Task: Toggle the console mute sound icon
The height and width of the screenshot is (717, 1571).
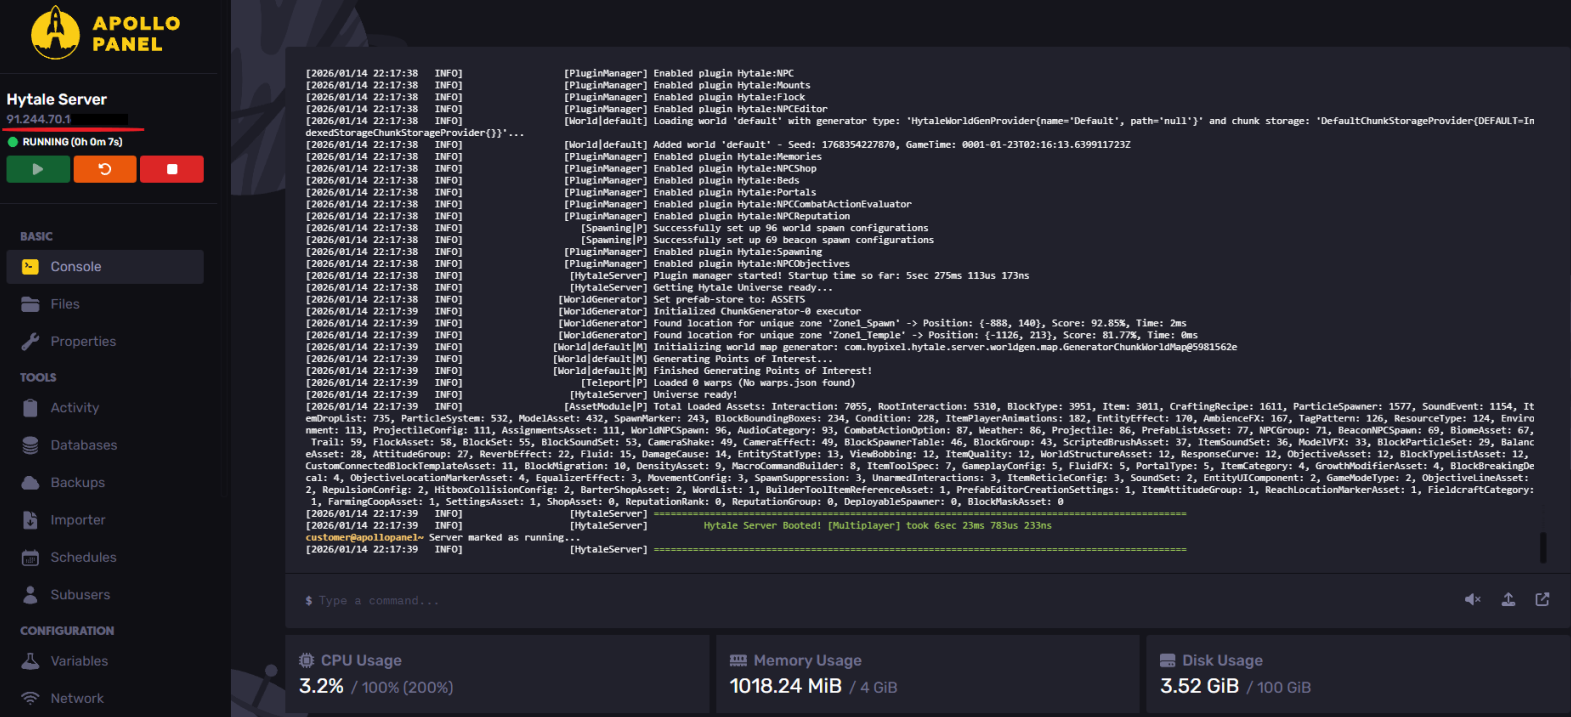Action: [x=1473, y=599]
